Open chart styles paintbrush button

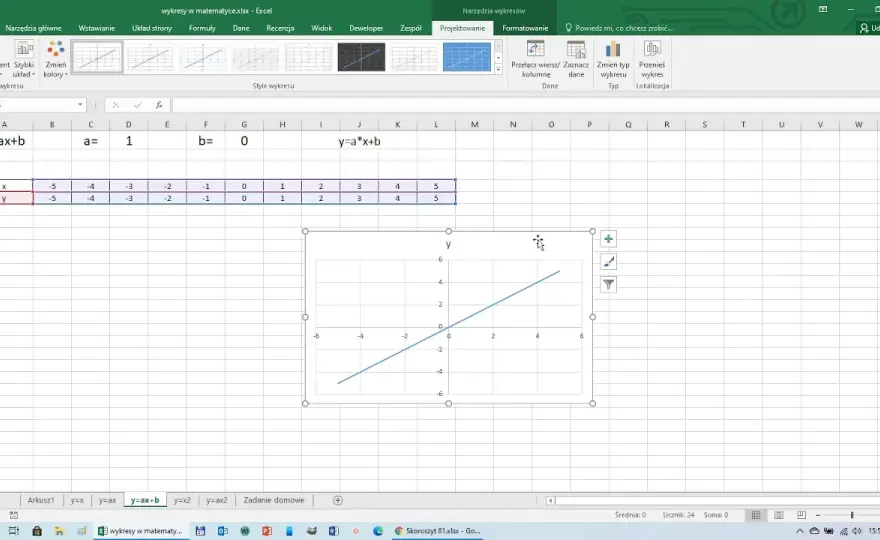608,262
